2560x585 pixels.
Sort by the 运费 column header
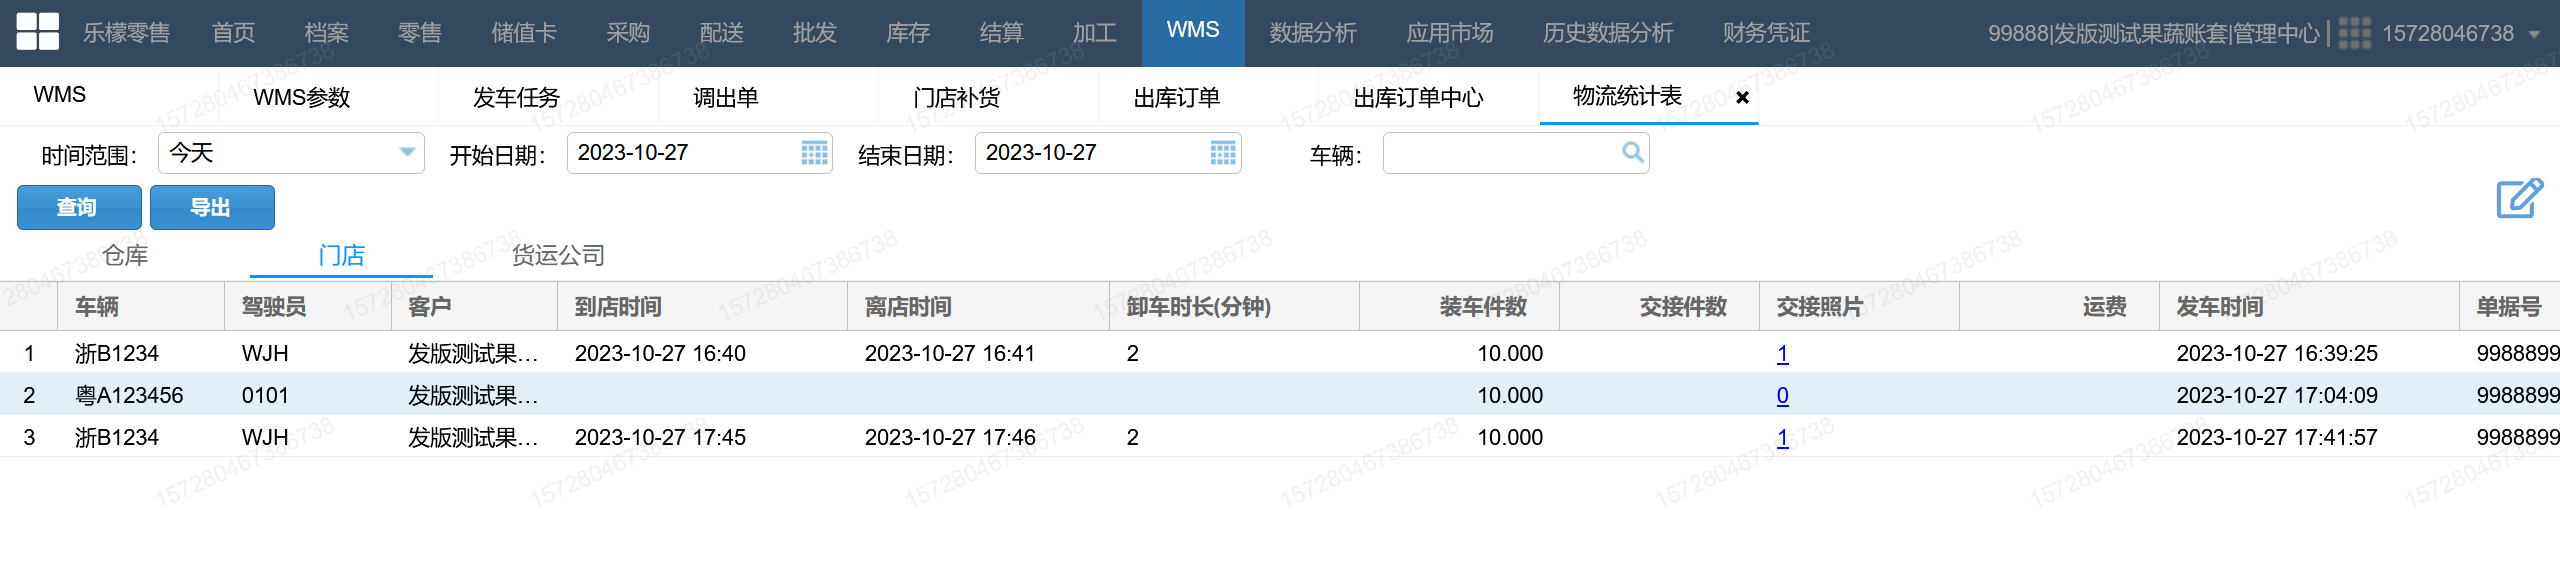coord(2060,306)
